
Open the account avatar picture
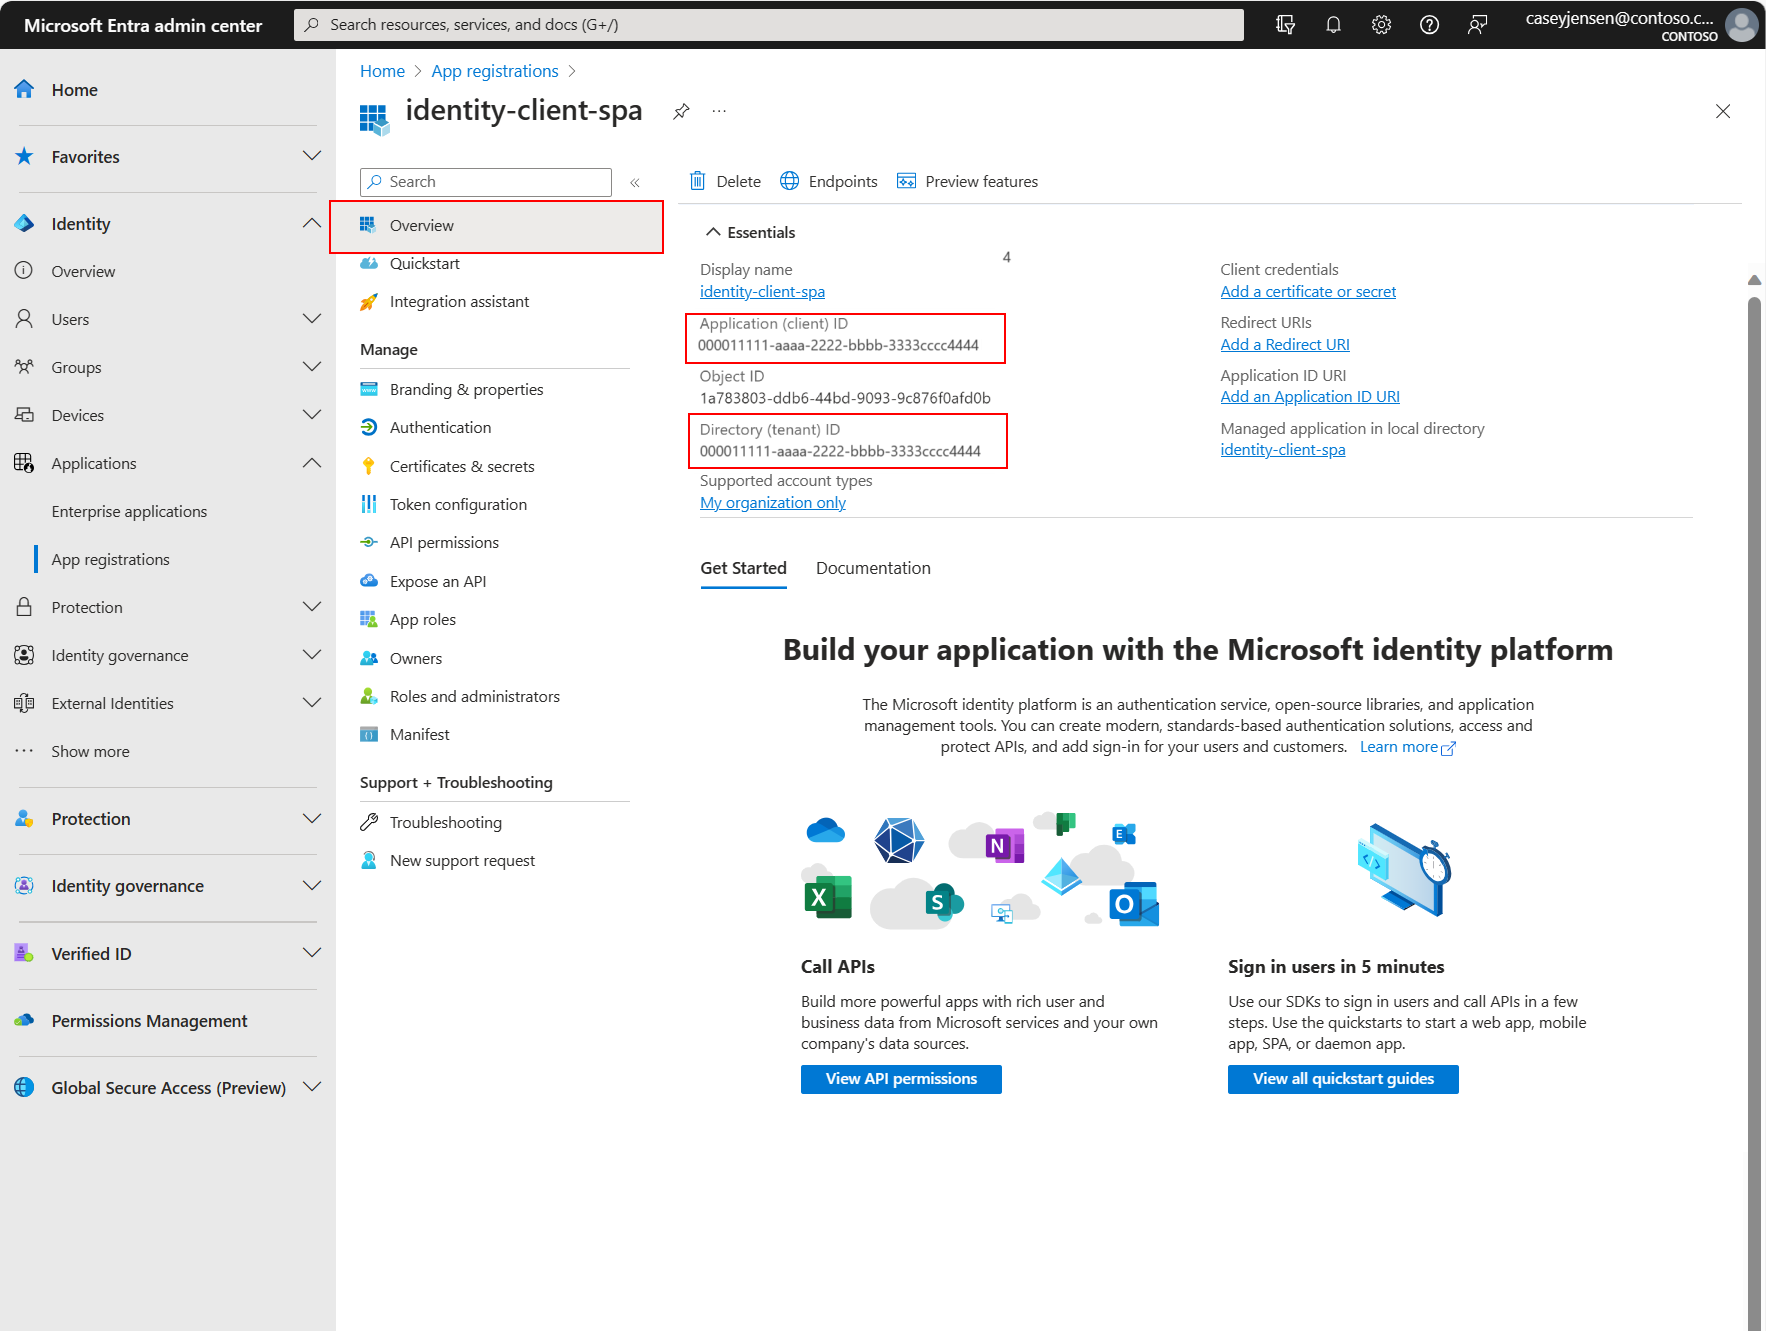(1741, 25)
